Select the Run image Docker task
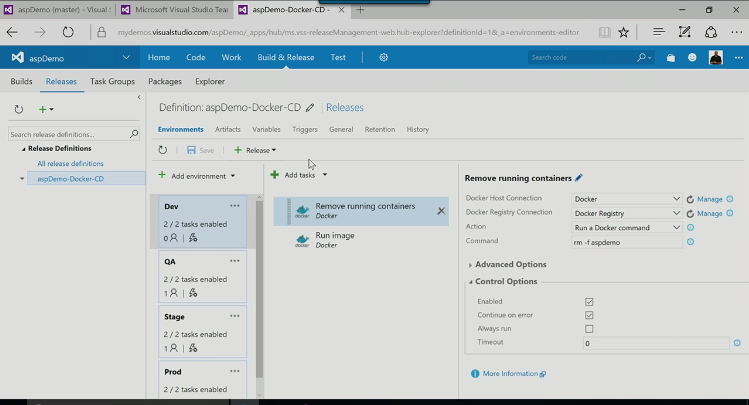The image size is (749, 405). pyautogui.click(x=334, y=240)
